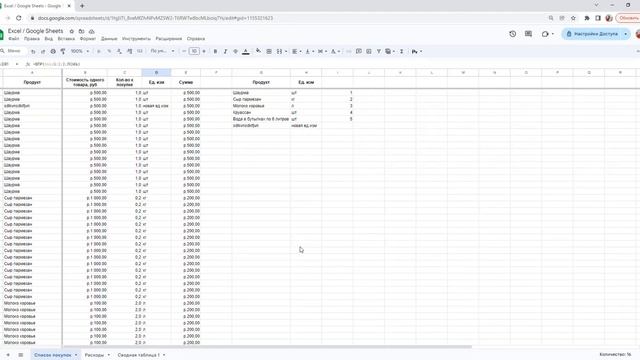Open the Правка menu

click(x=32, y=39)
